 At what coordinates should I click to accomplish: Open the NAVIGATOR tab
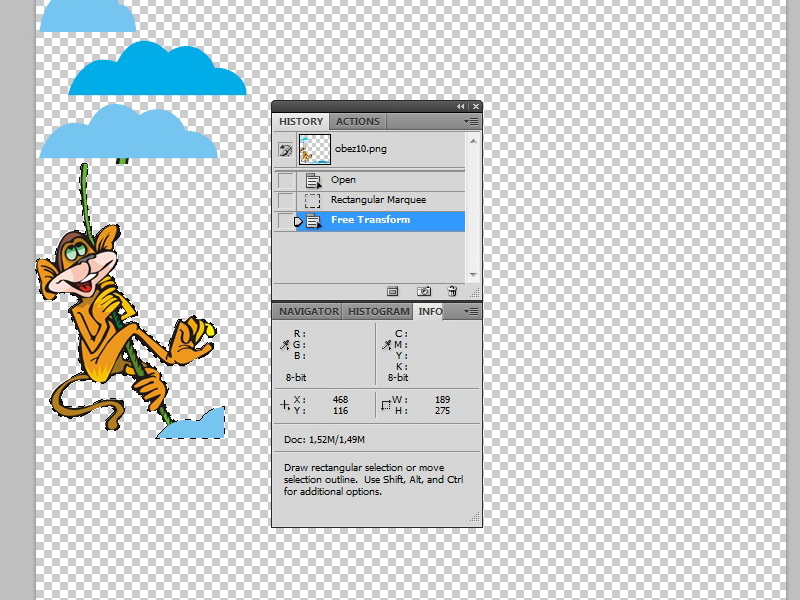pos(308,311)
